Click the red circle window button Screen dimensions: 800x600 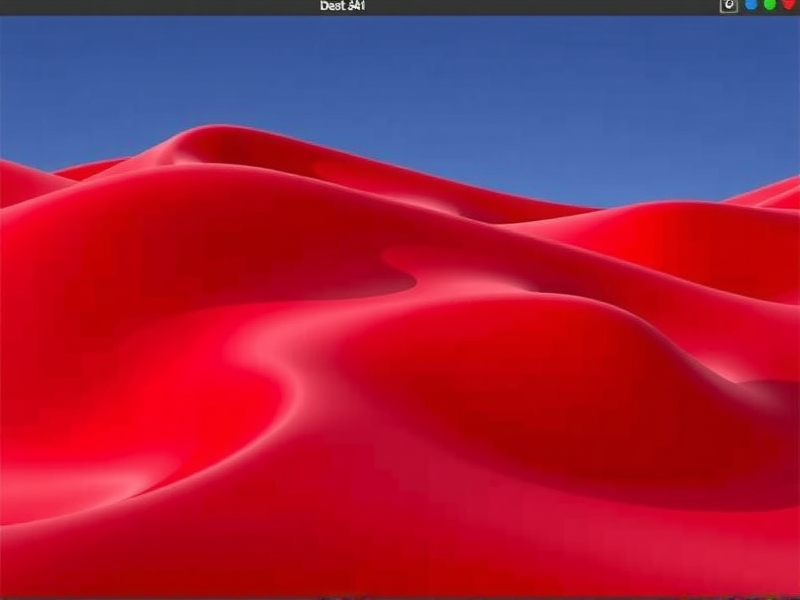tap(788, 5)
